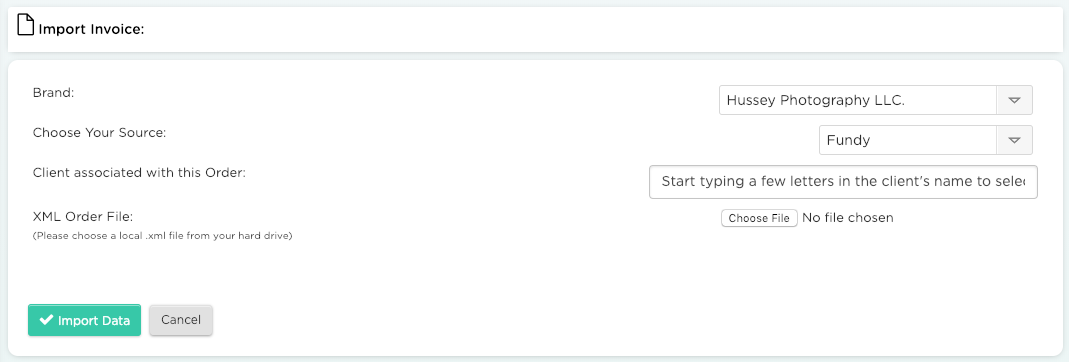
Task: Click the Choose File button
Action: click(759, 218)
